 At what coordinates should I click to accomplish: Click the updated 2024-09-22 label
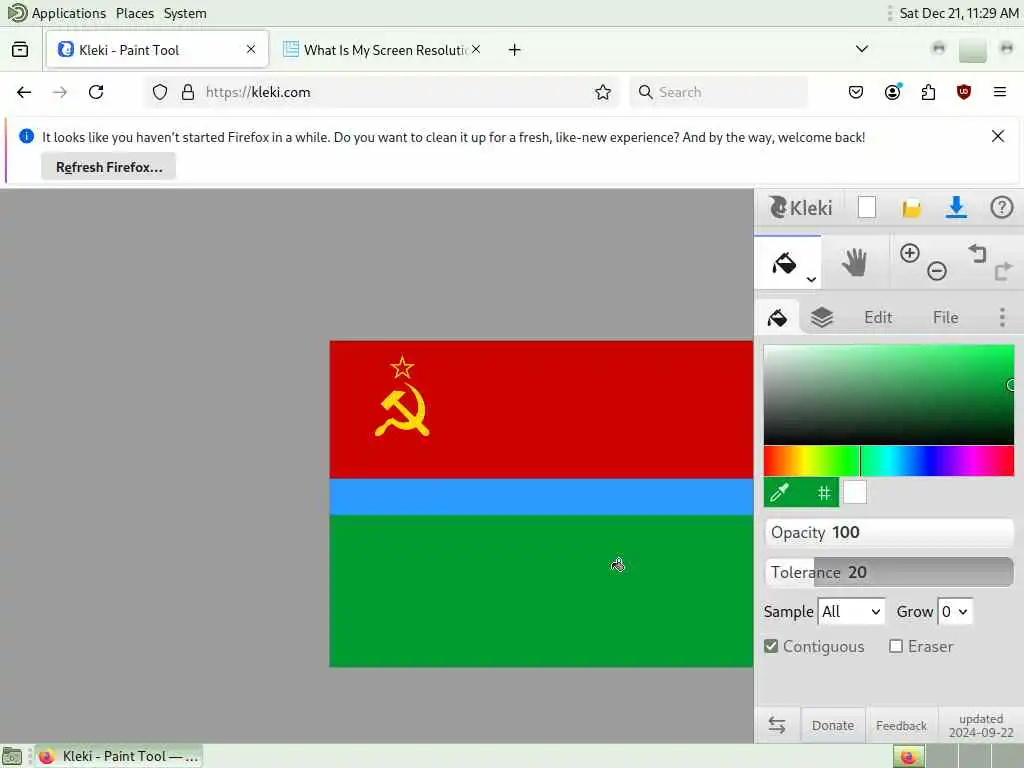[x=981, y=726]
